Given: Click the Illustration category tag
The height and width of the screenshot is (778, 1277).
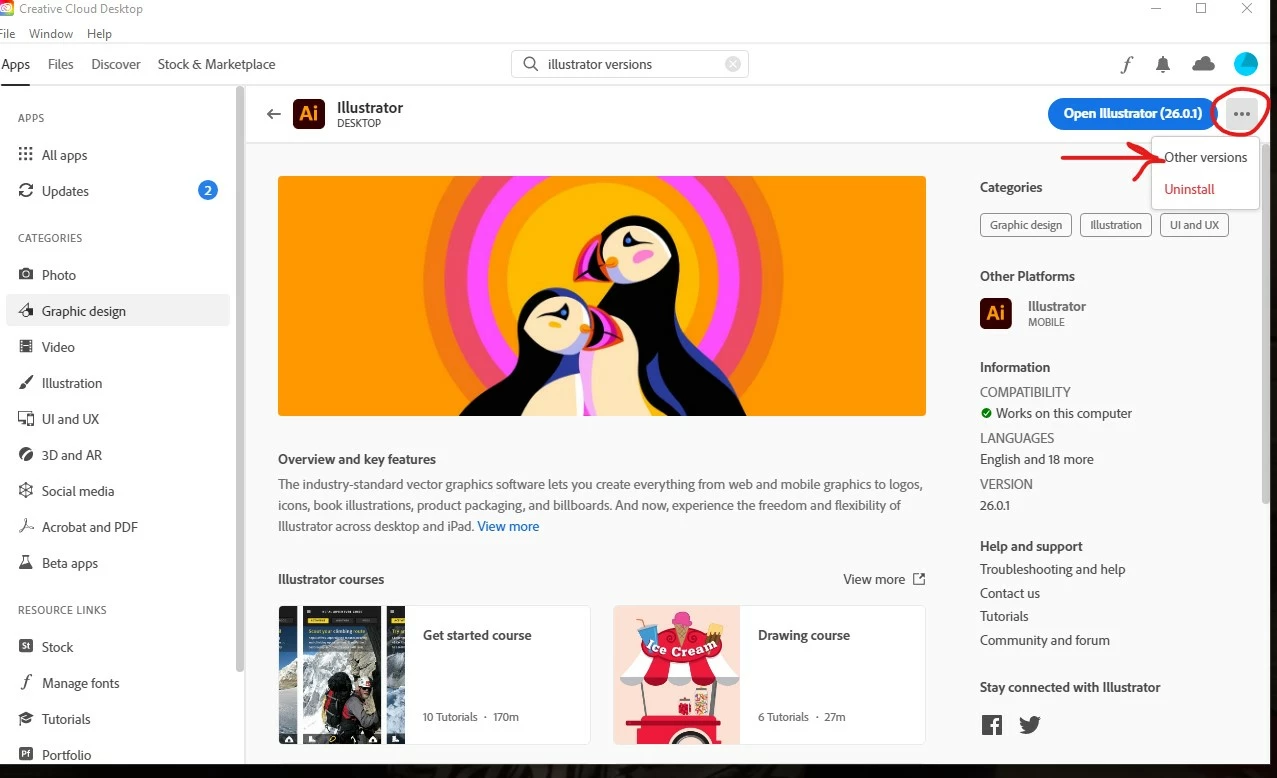Looking at the screenshot, I should tap(1116, 225).
